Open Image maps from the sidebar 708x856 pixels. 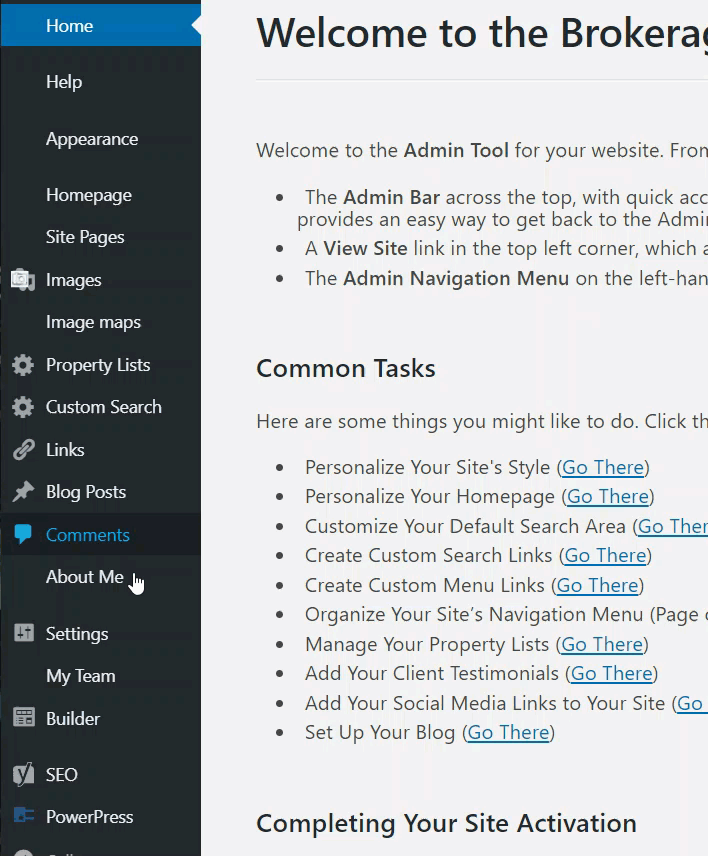pyautogui.click(x=93, y=322)
